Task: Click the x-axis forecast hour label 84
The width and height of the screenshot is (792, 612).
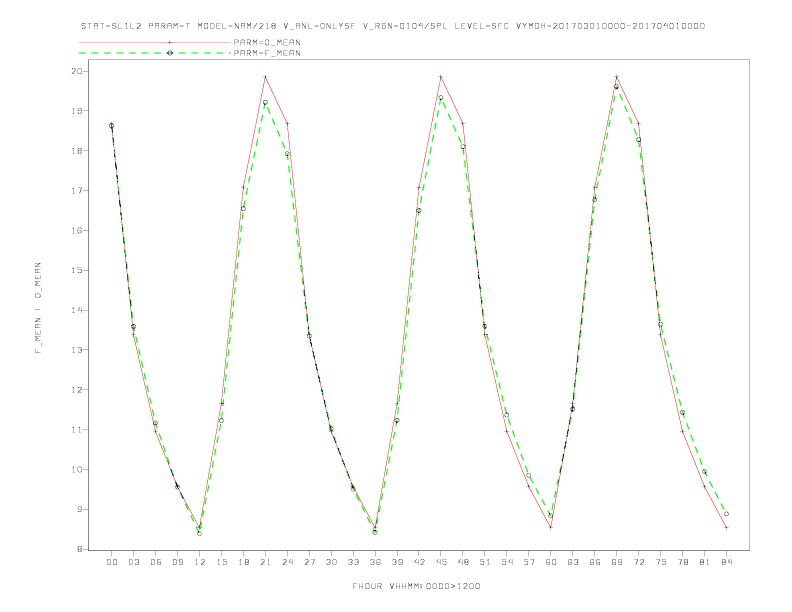Action: tap(727, 562)
